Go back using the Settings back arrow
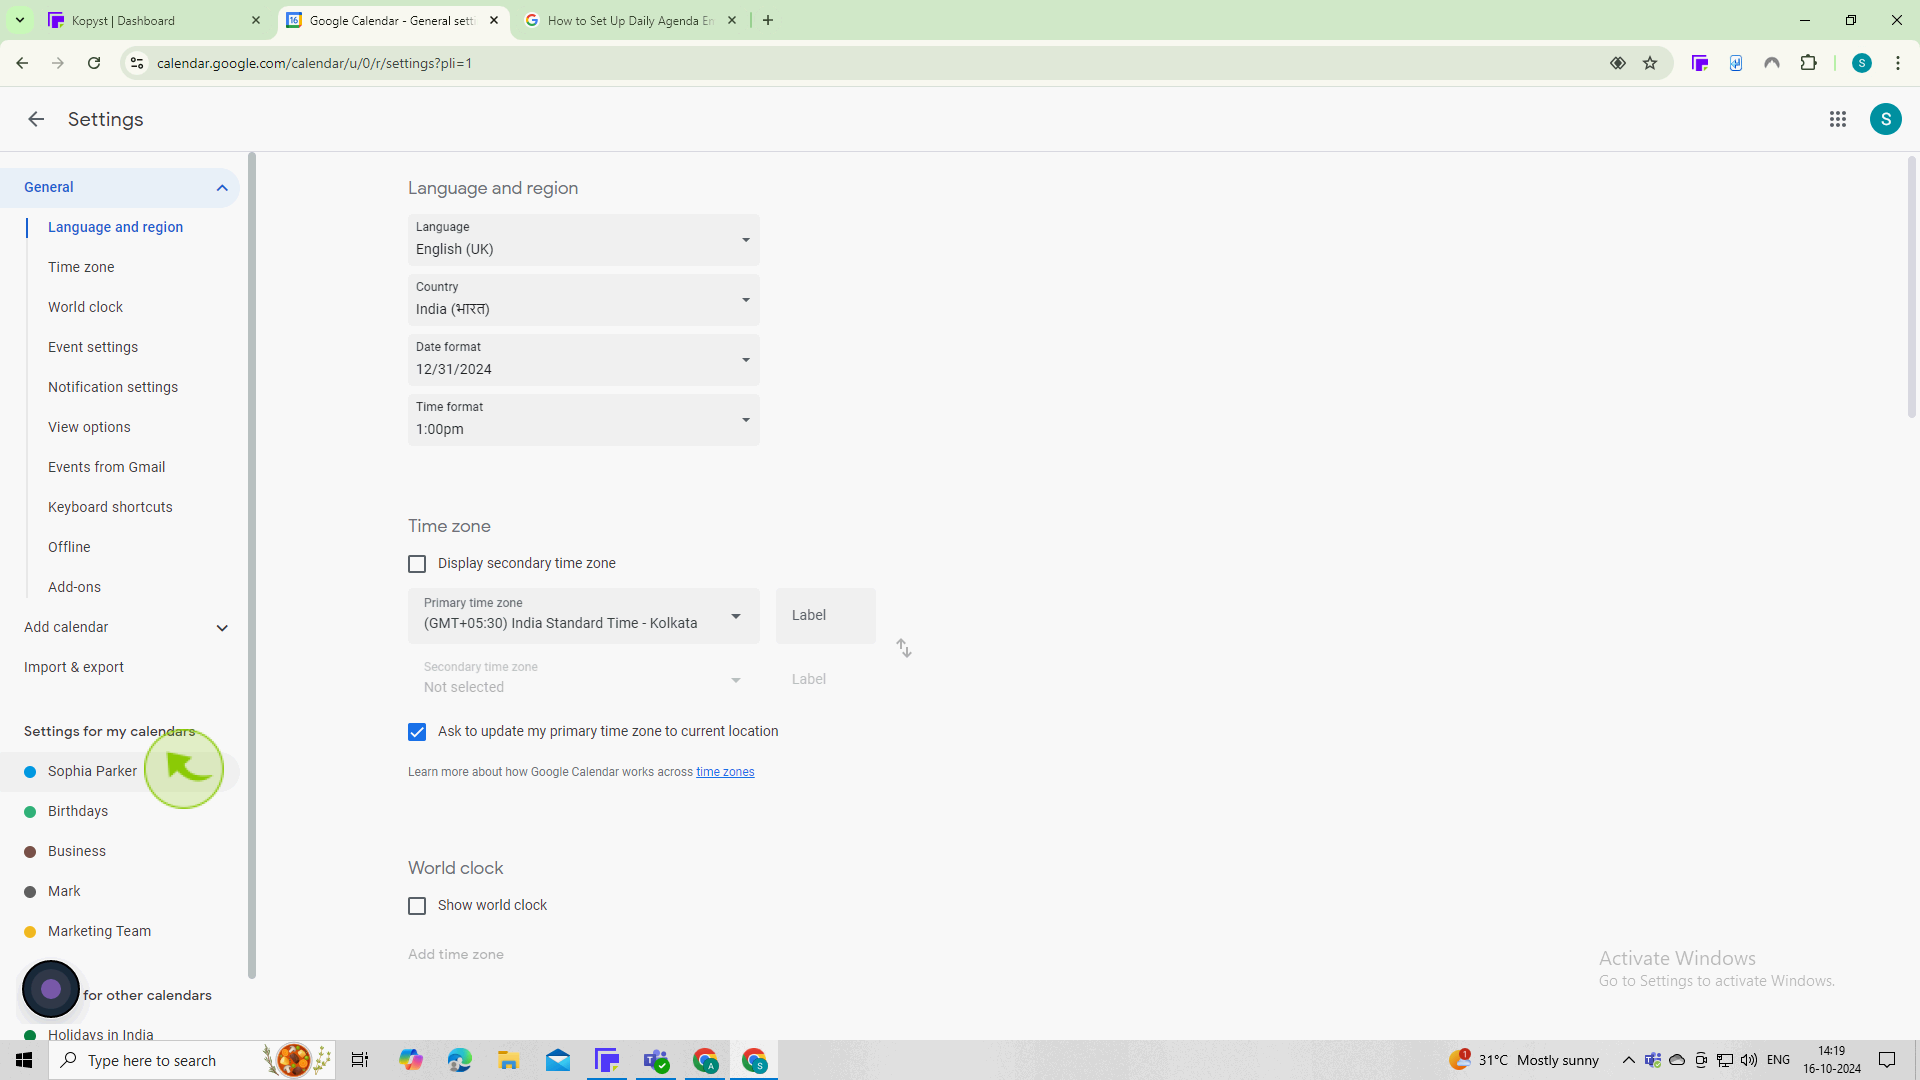The height and width of the screenshot is (1080, 1920). pos(36,119)
